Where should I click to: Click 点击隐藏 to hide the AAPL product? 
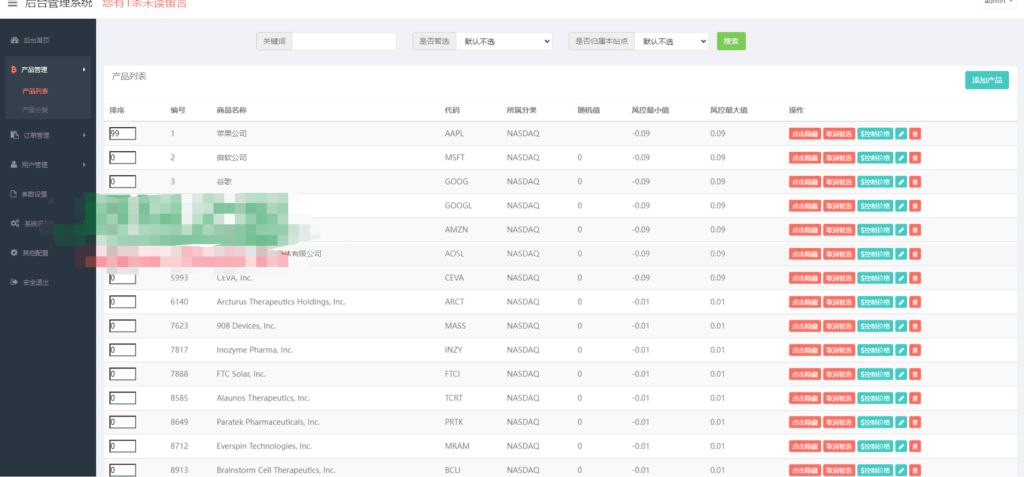[804, 133]
